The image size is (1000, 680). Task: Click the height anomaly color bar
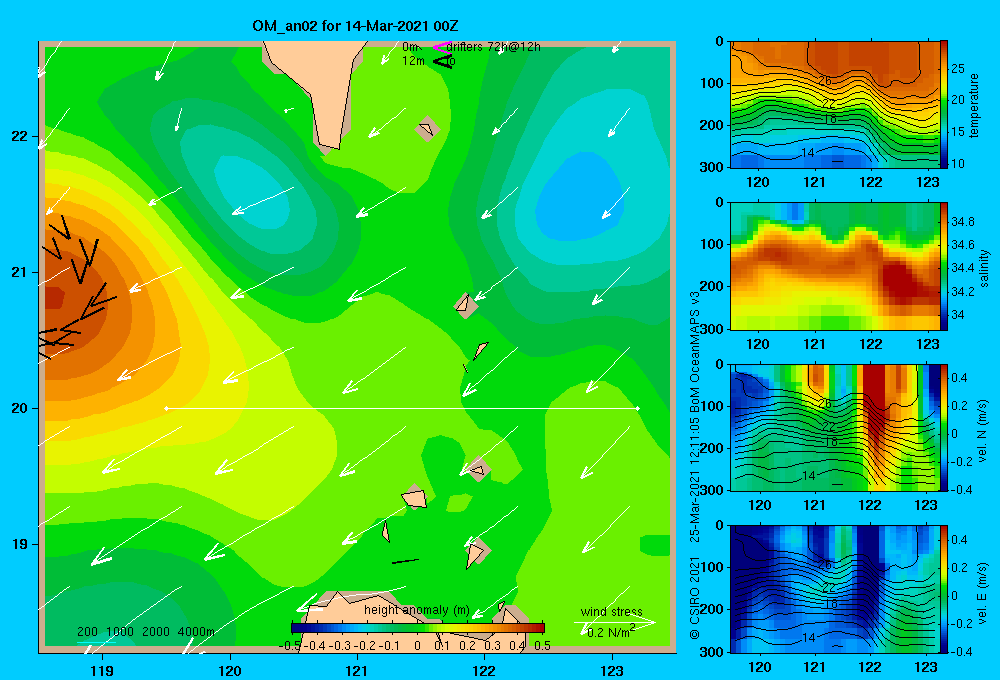pos(418,627)
